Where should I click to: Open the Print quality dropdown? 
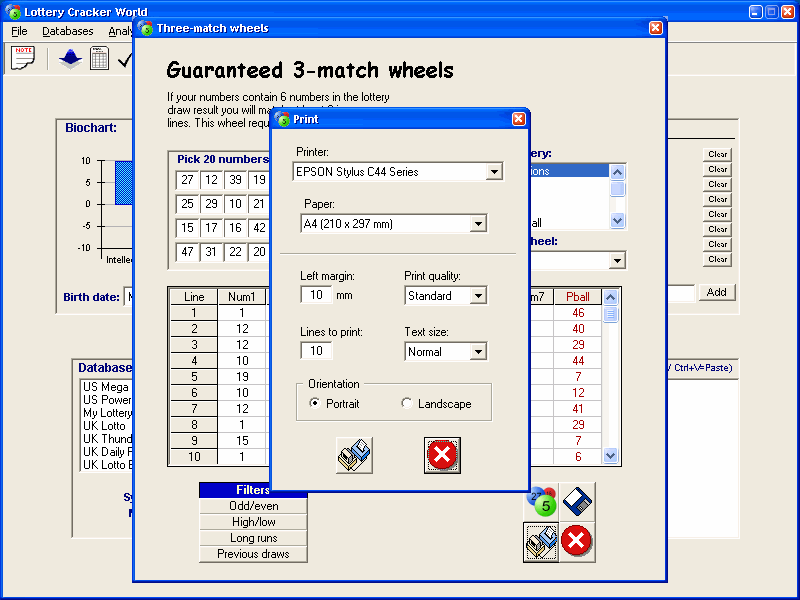[x=478, y=296]
